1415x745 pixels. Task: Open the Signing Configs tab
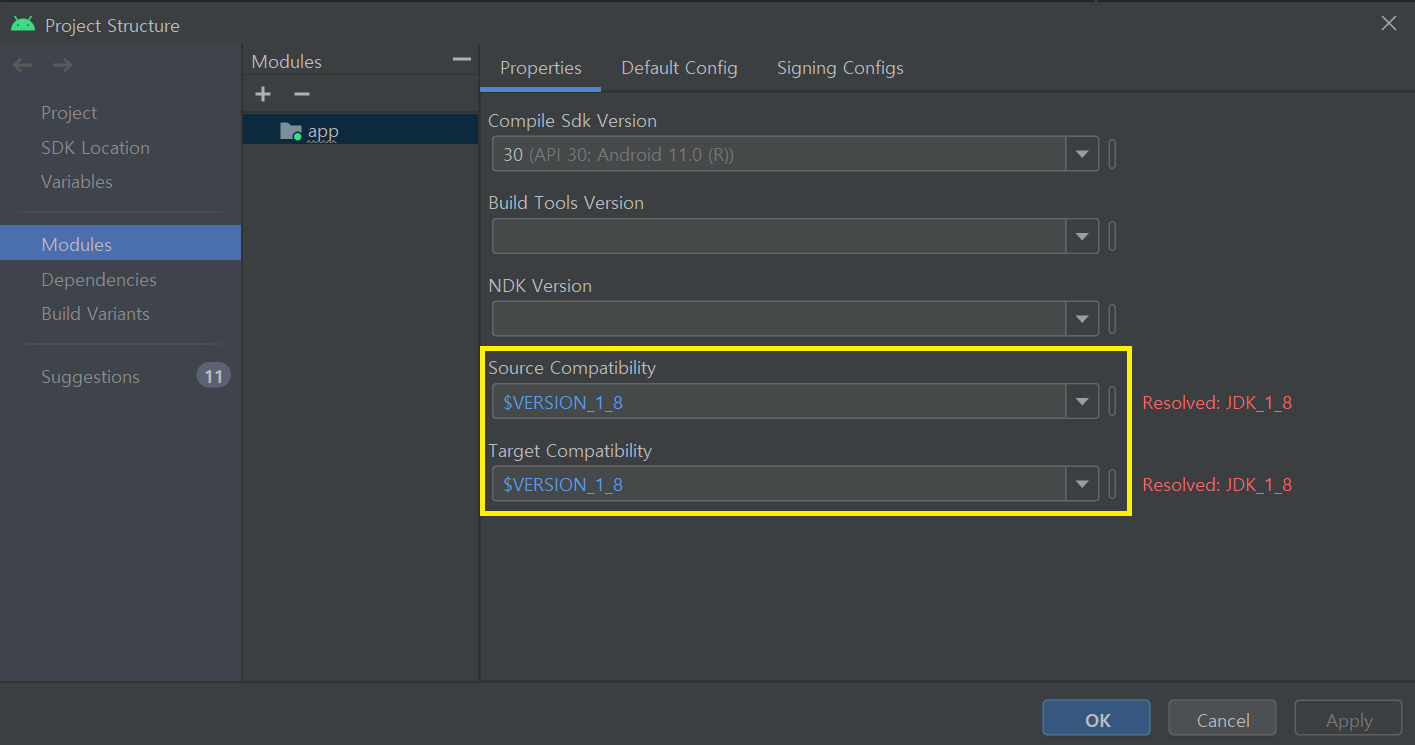840,68
